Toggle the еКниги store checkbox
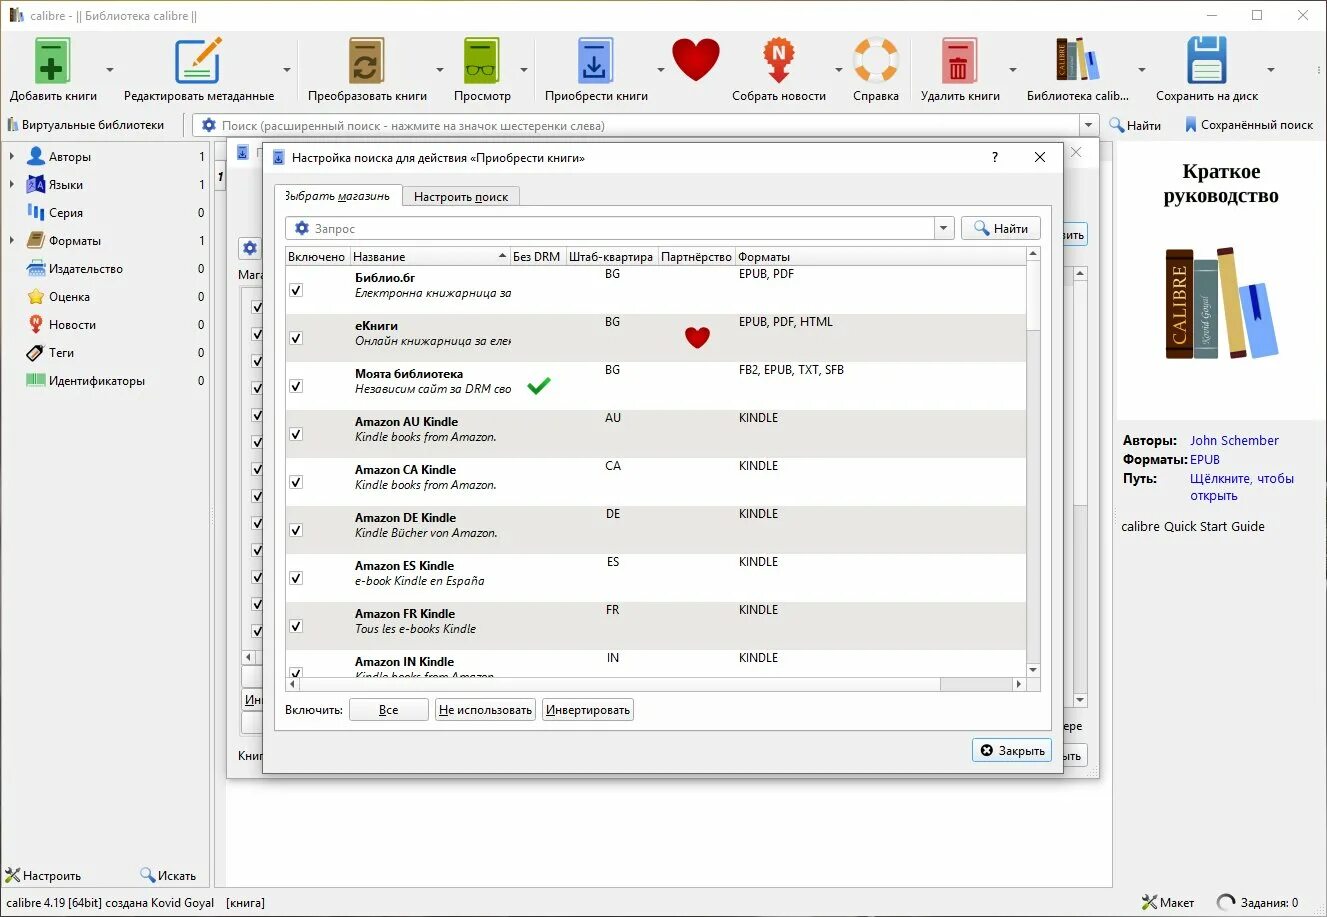 point(296,338)
